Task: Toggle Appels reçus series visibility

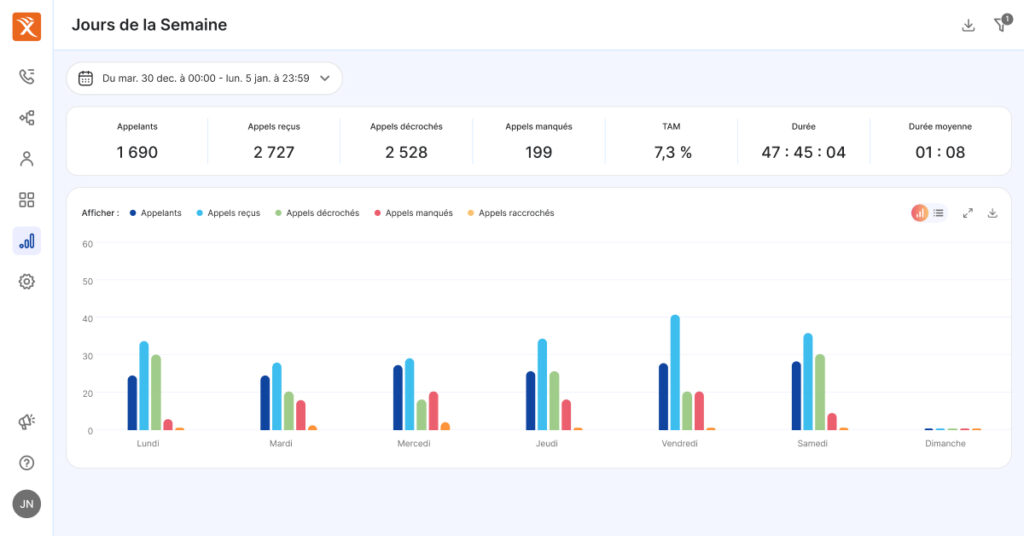Action: (228, 213)
